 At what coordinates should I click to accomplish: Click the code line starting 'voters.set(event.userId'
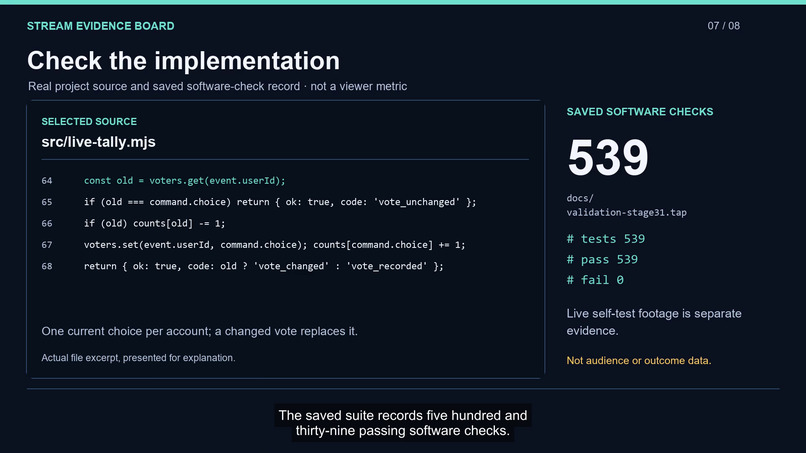pyautogui.click(x=274, y=245)
